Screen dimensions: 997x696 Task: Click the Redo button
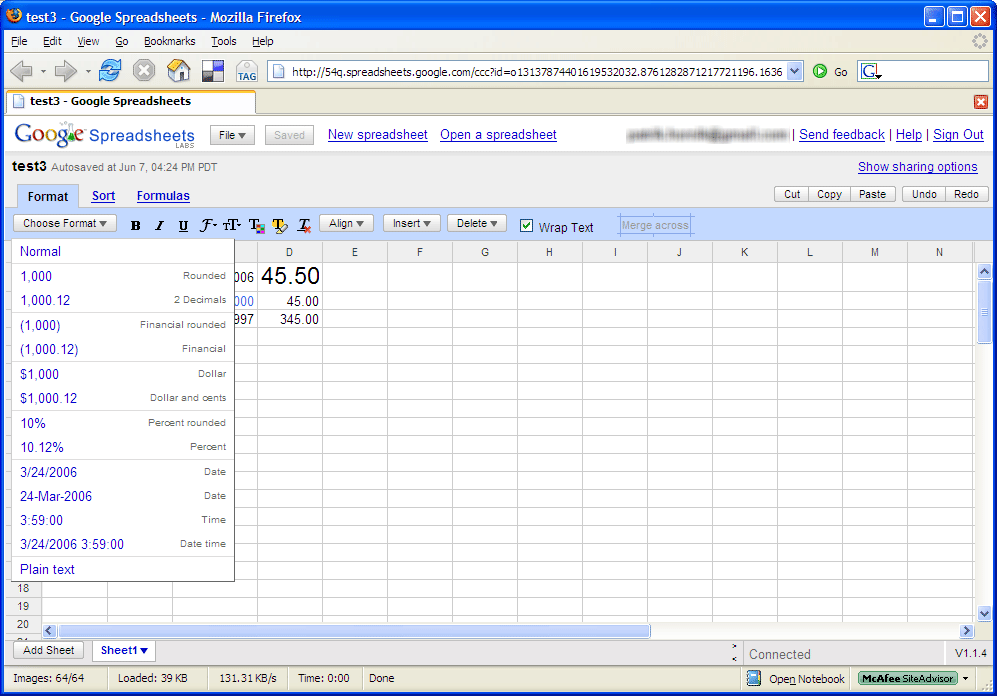(x=966, y=194)
